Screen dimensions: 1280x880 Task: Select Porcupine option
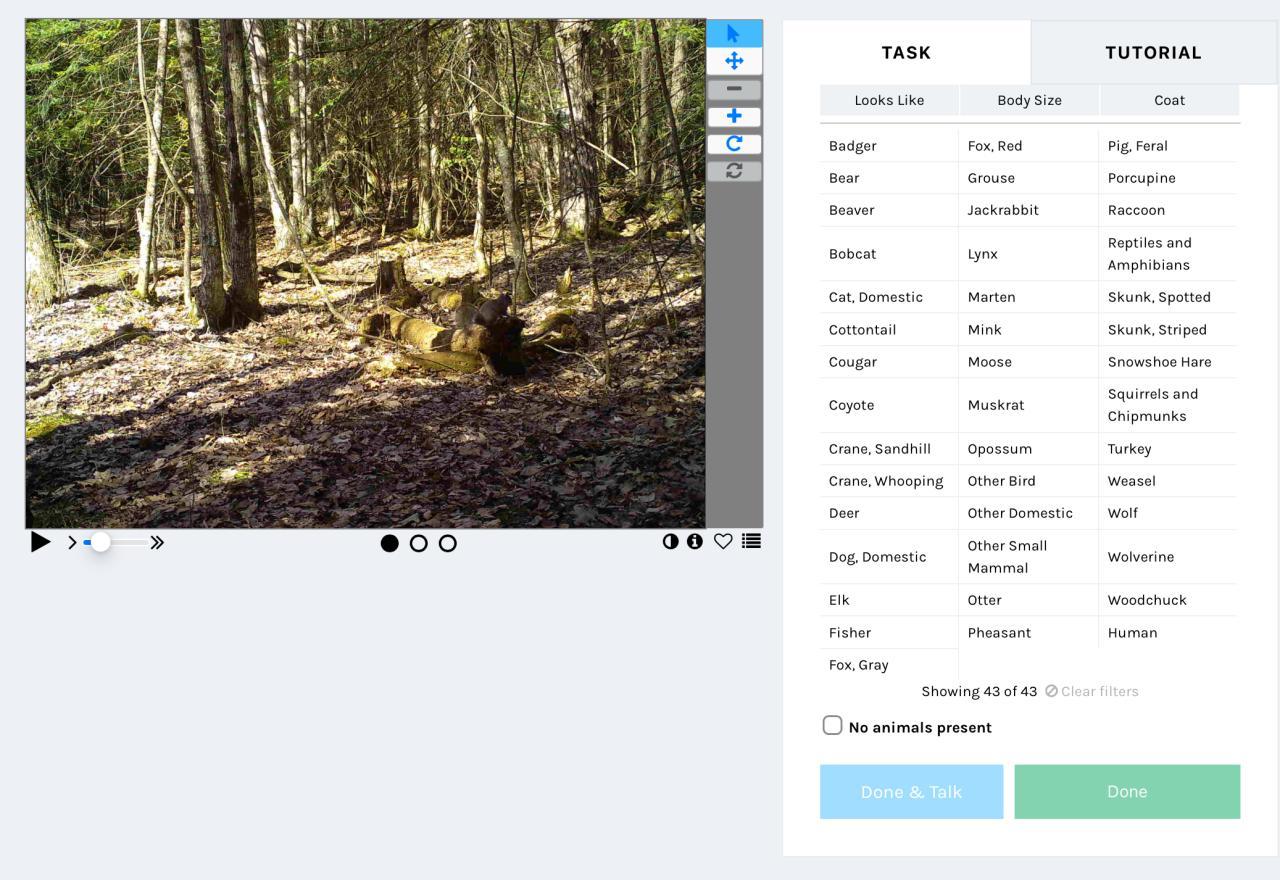coord(1168,178)
